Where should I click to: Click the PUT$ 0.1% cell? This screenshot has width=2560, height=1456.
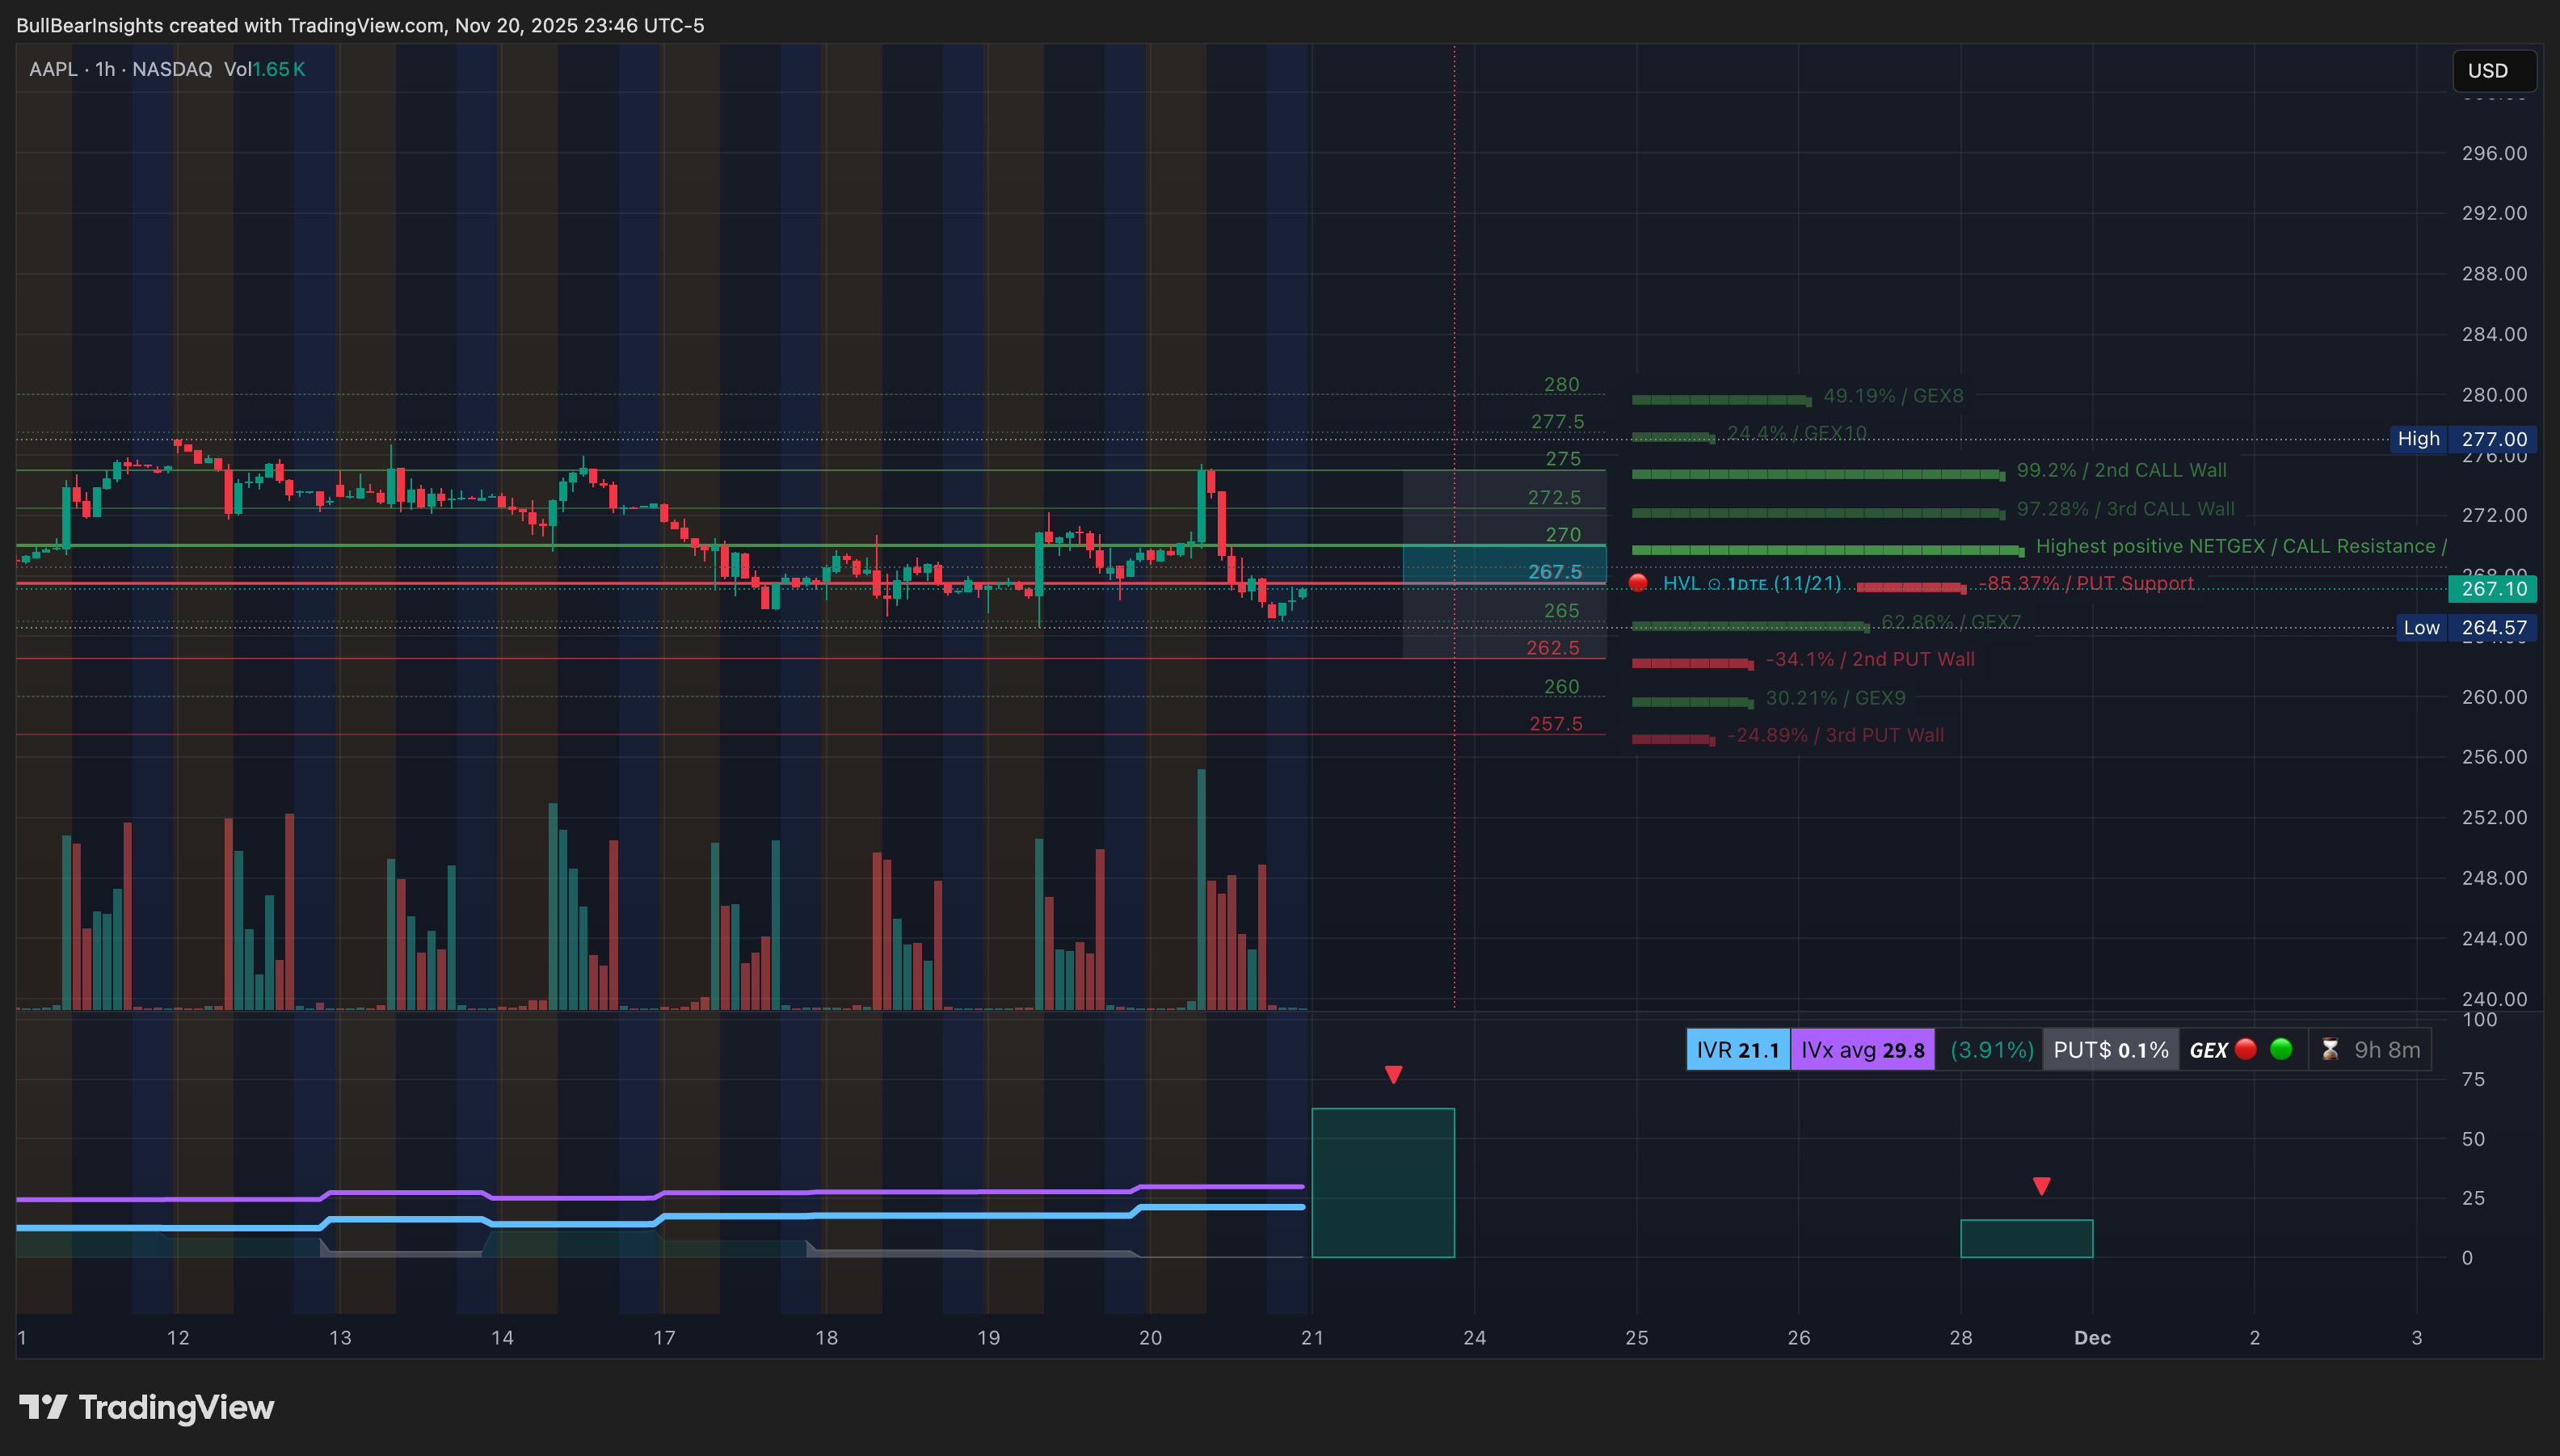tap(2110, 1050)
